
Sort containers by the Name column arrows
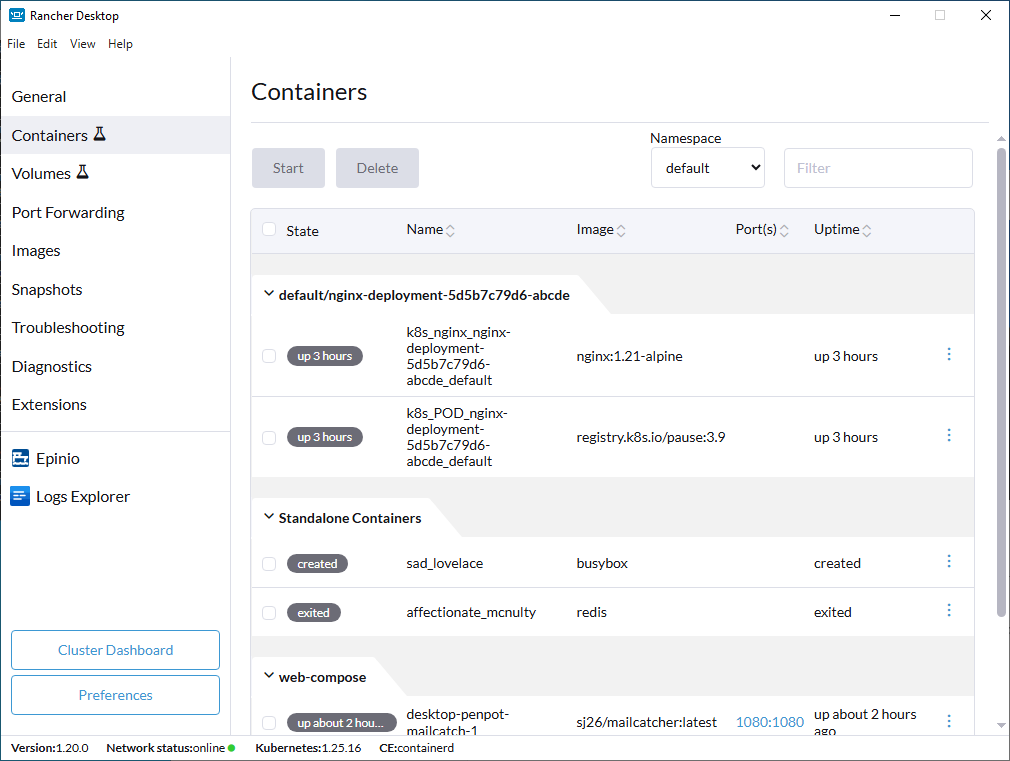tap(452, 229)
